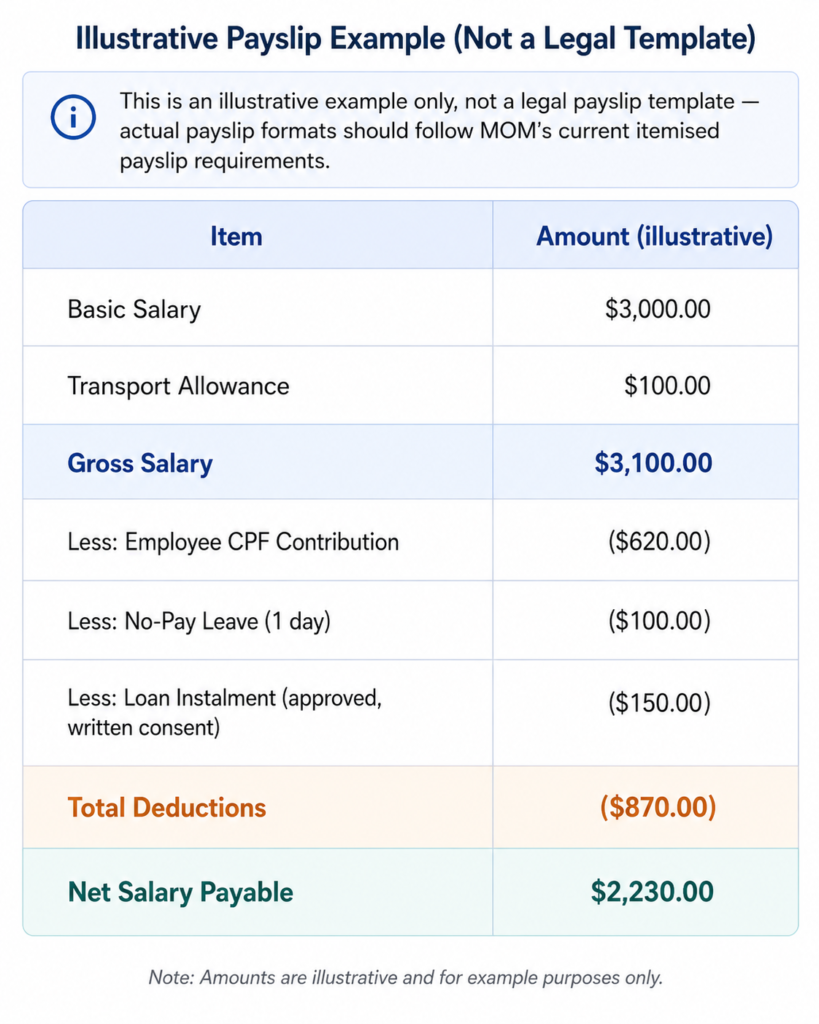Click the Amount (illustrative) column header
This screenshot has width=819, height=1024.
(654, 236)
